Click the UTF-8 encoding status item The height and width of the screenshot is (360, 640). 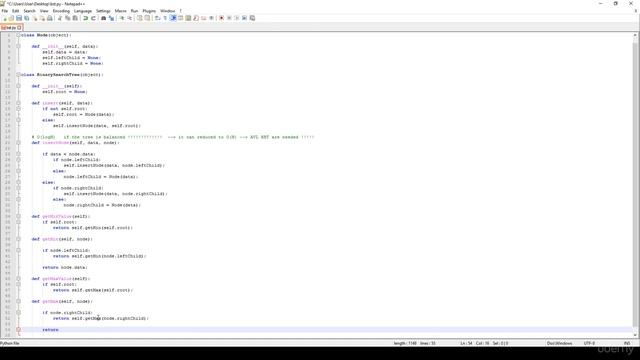tap(589, 343)
